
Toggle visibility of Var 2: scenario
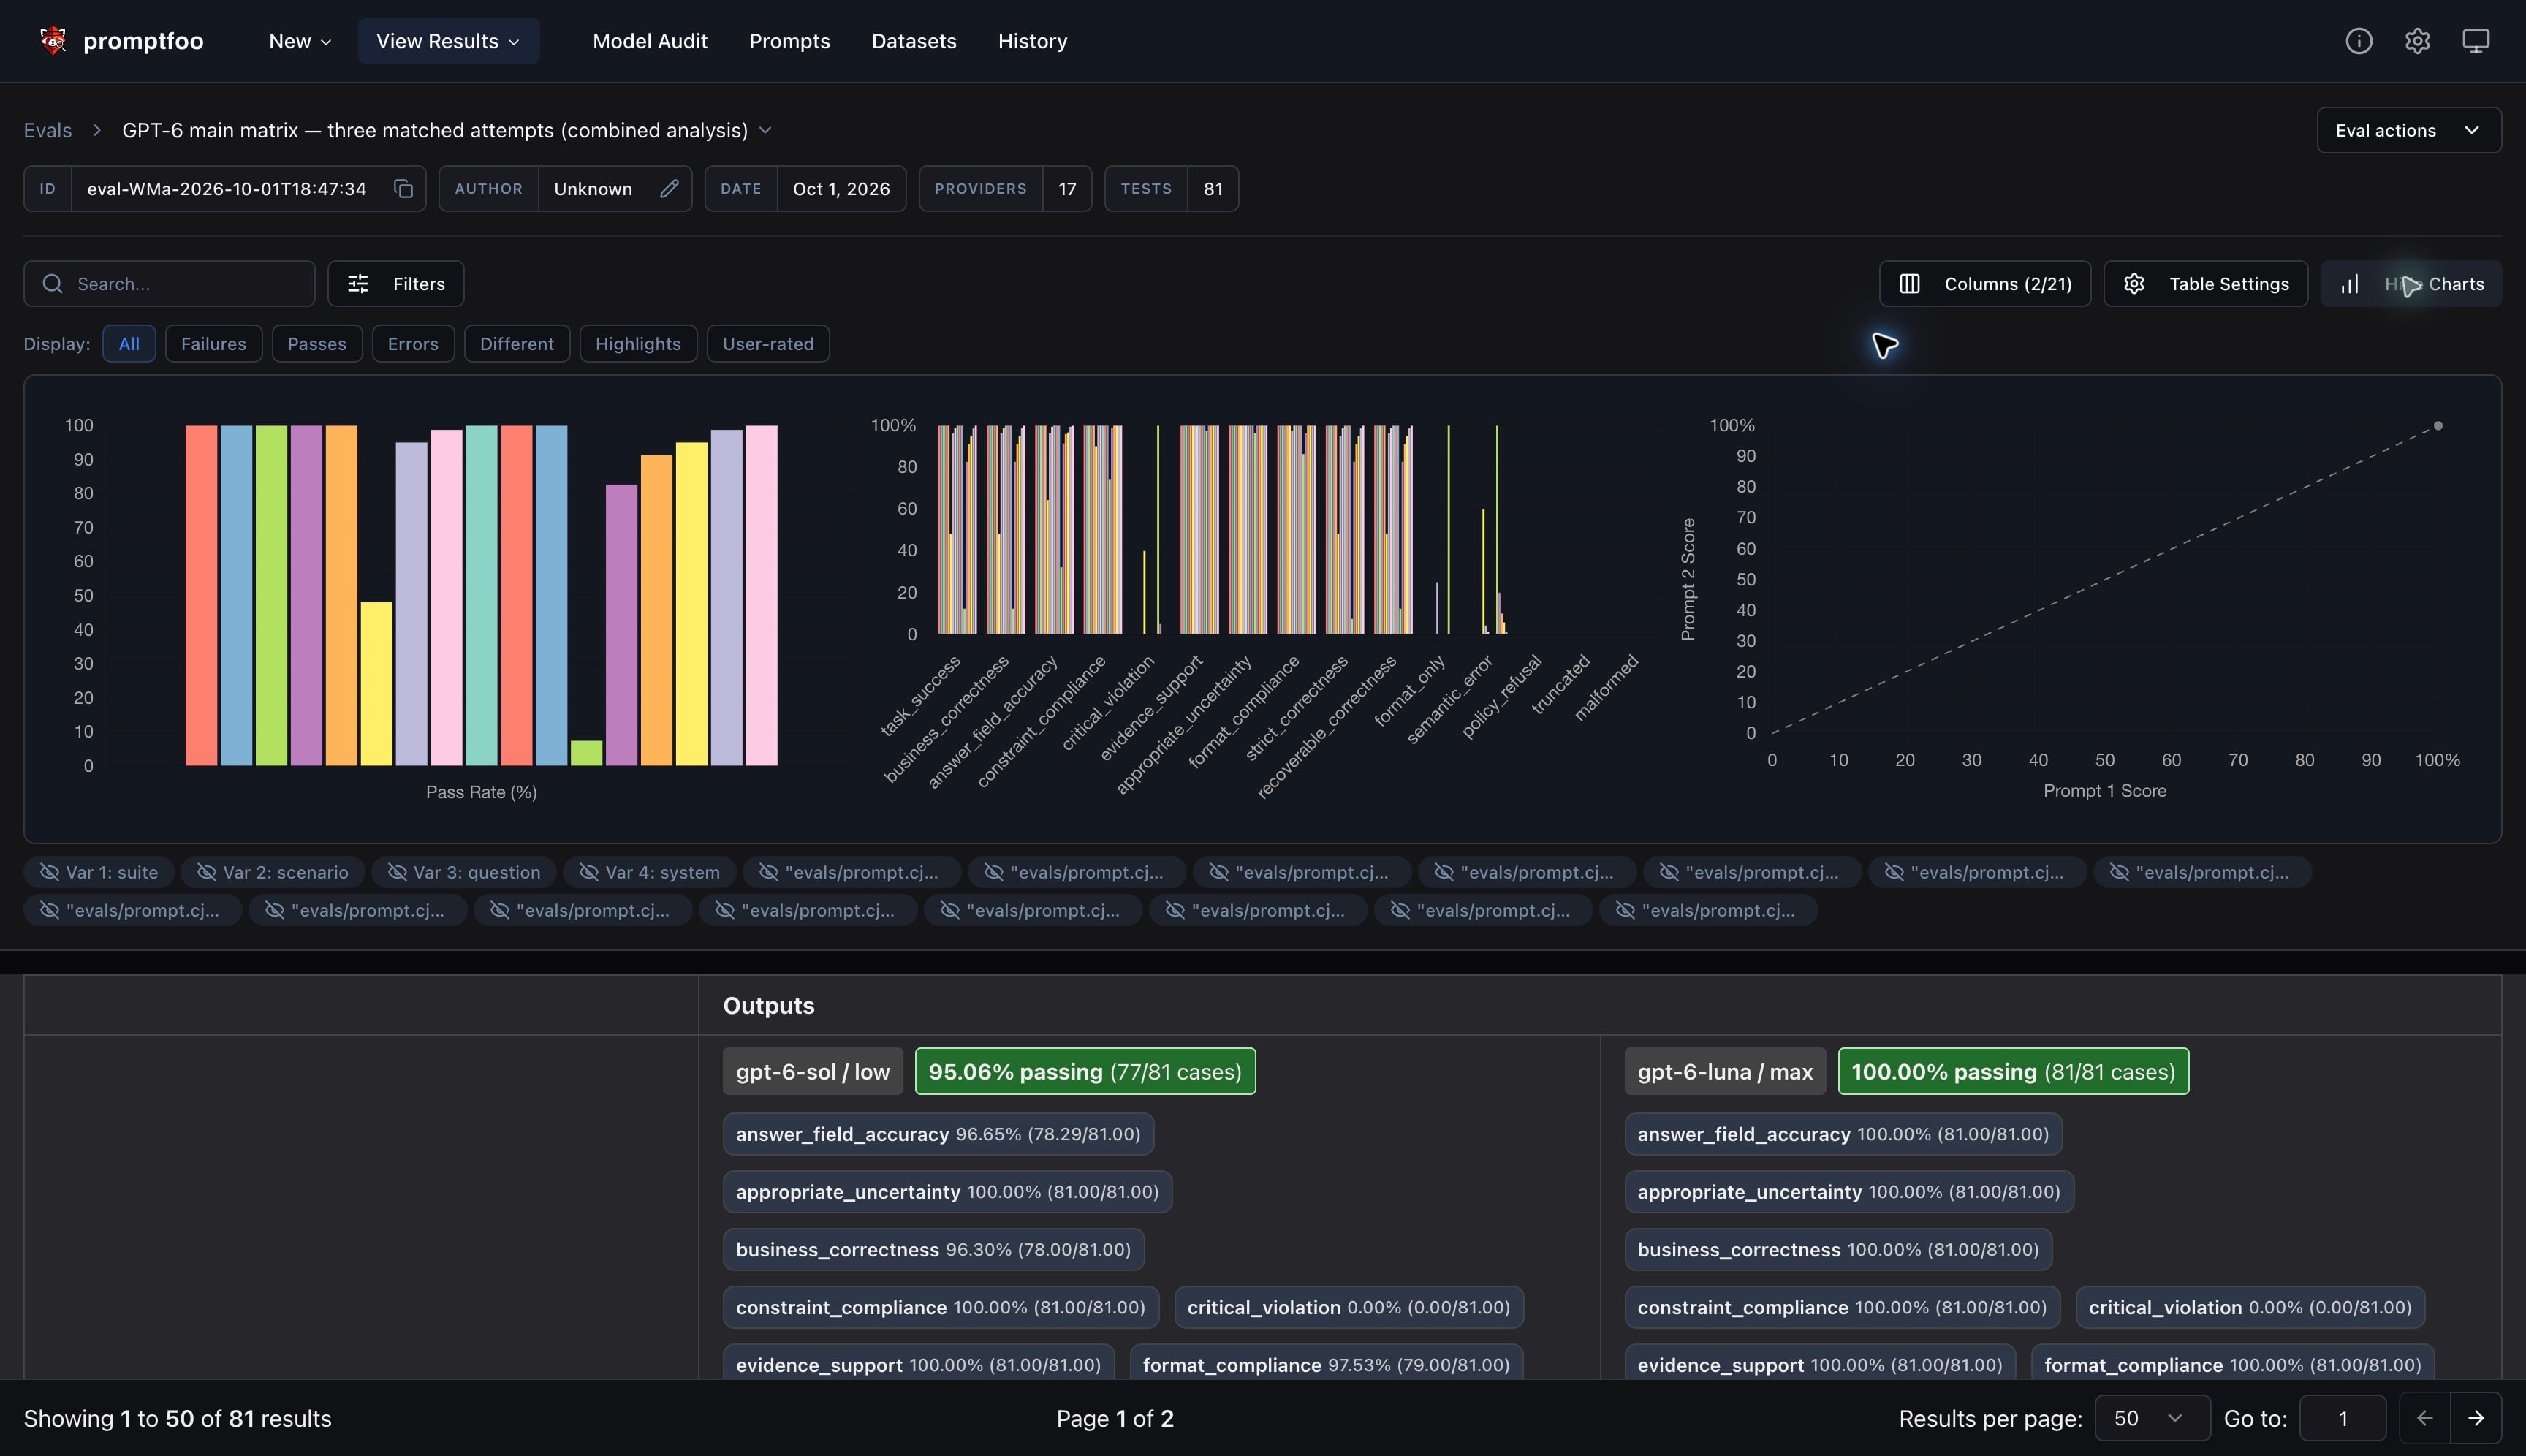(x=273, y=872)
